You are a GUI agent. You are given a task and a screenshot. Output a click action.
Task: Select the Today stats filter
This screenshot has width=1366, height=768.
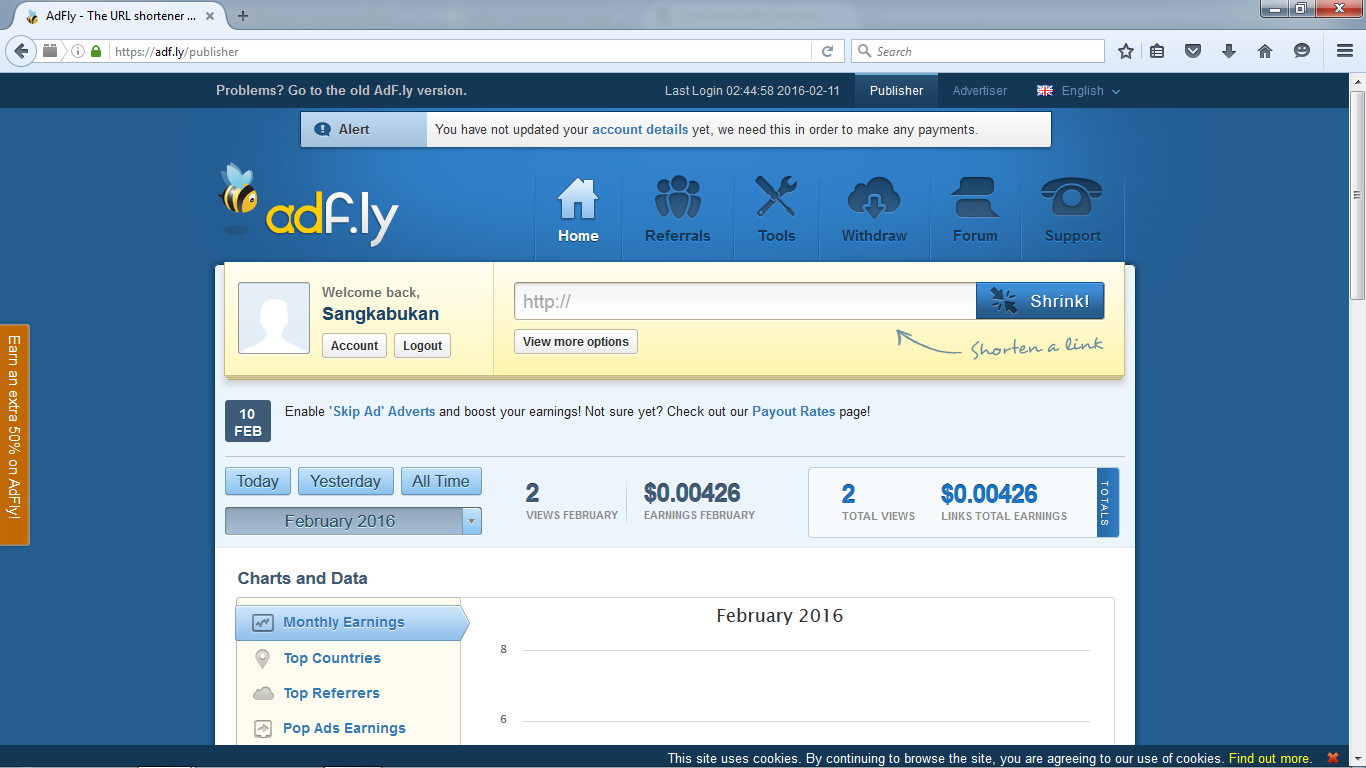[x=257, y=481]
